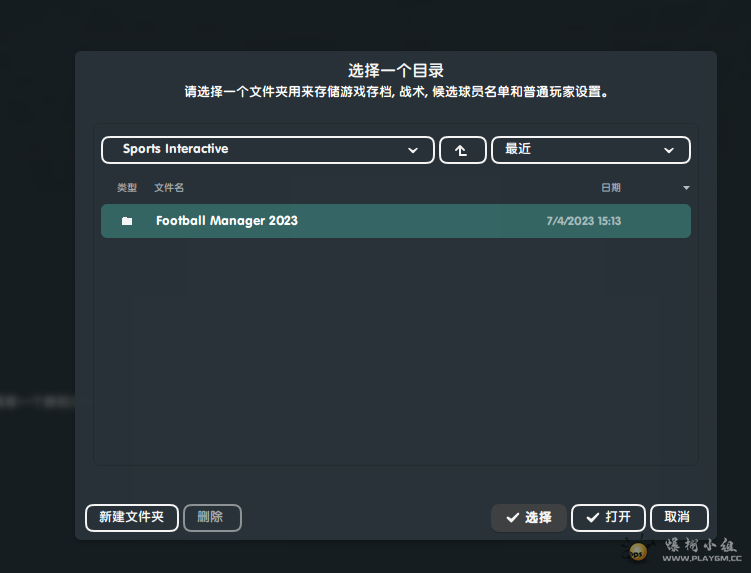Go up one folder level
Screen dimensions: 751x573
point(463,150)
